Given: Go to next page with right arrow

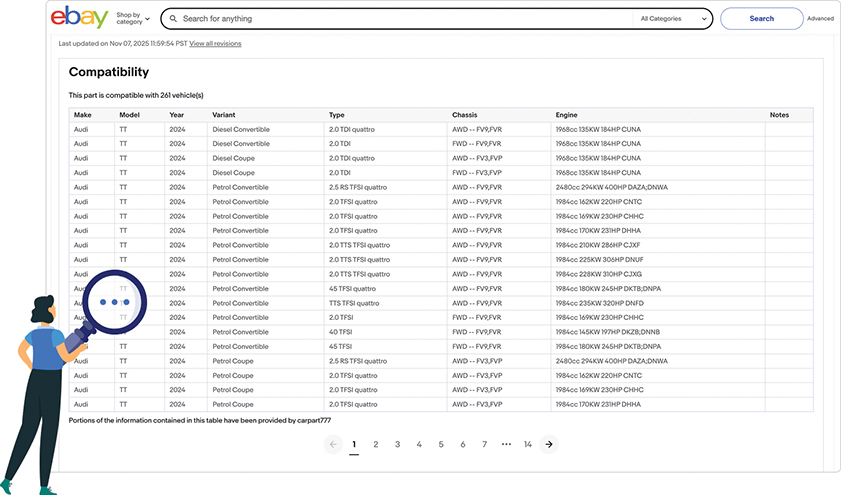Looking at the screenshot, I should pos(549,444).
